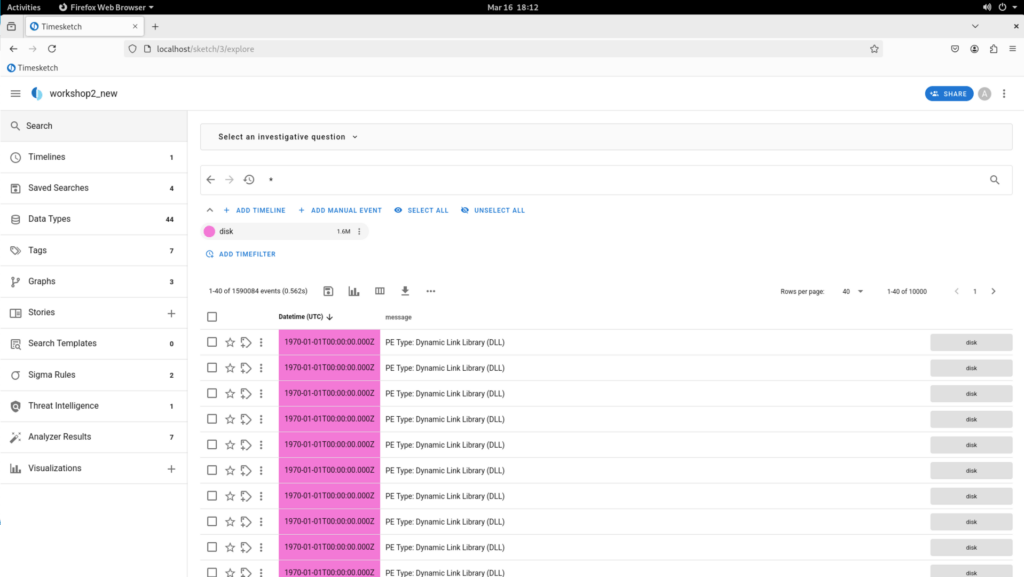Click the tag icon on the second event row
Screen dimensions: 1024x577
(246, 368)
